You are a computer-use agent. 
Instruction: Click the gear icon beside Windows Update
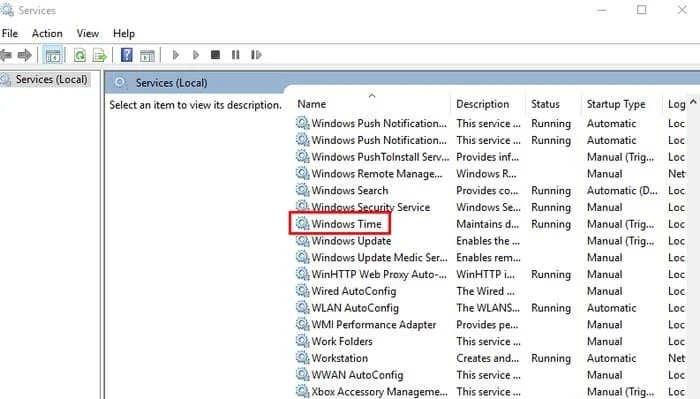coord(303,240)
